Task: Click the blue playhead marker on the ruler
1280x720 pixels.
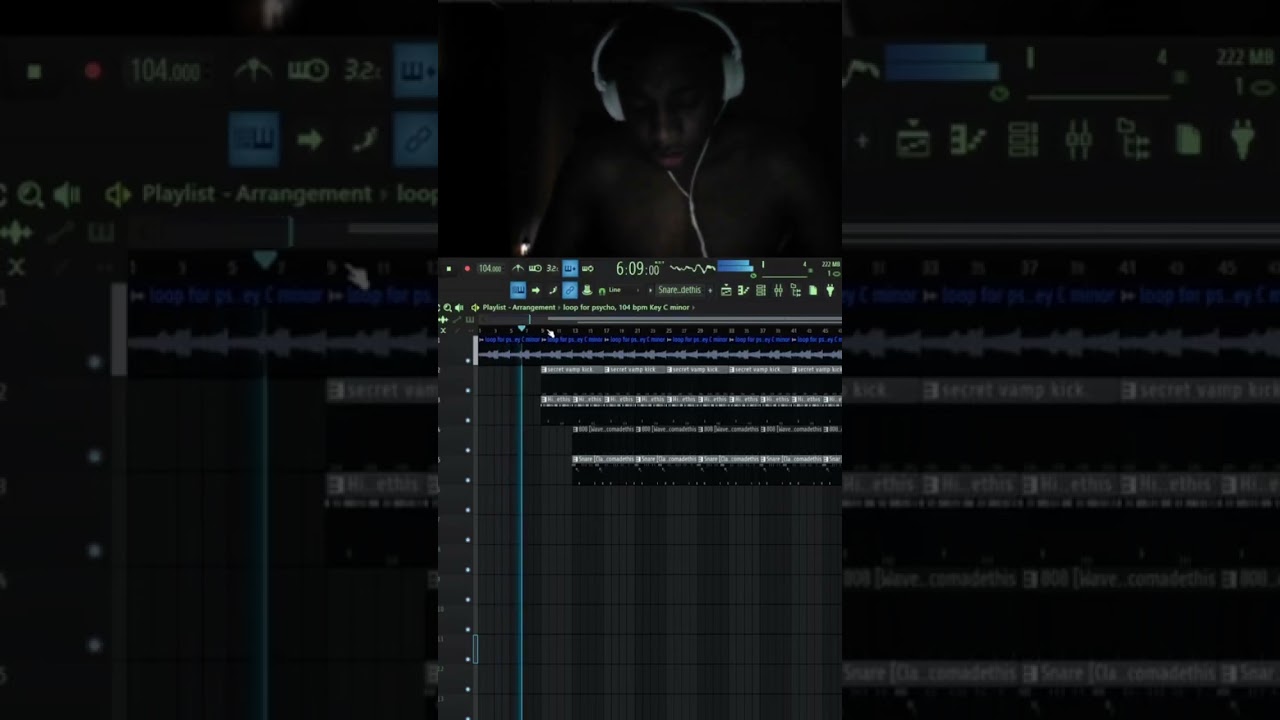Action: pyautogui.click(x=522, y=328)
